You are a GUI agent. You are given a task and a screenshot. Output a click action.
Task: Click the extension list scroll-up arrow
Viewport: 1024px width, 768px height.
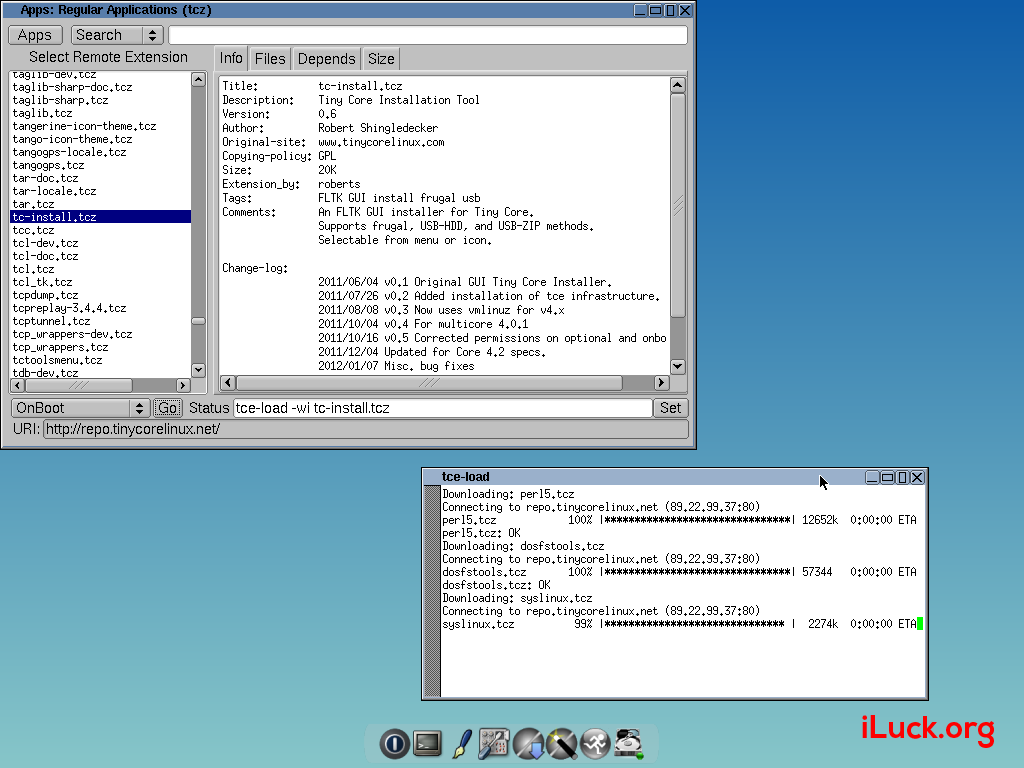coord(199,79)
